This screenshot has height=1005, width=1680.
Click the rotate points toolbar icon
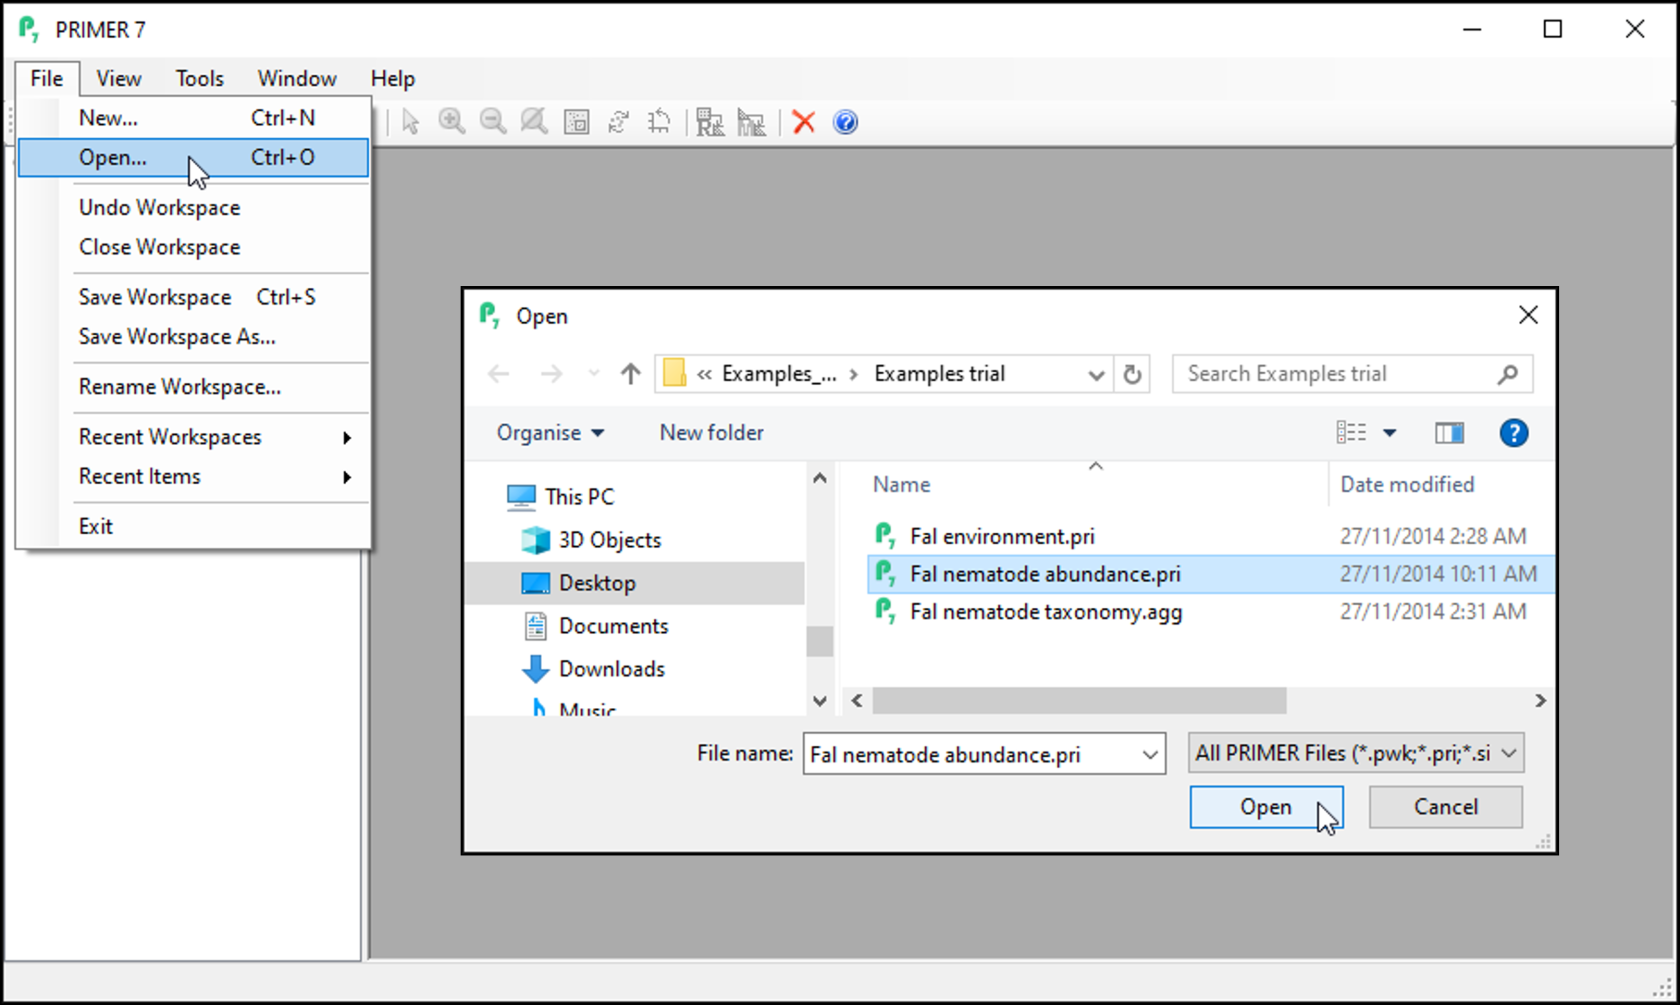pyautogui.click(x=618, y=122)
